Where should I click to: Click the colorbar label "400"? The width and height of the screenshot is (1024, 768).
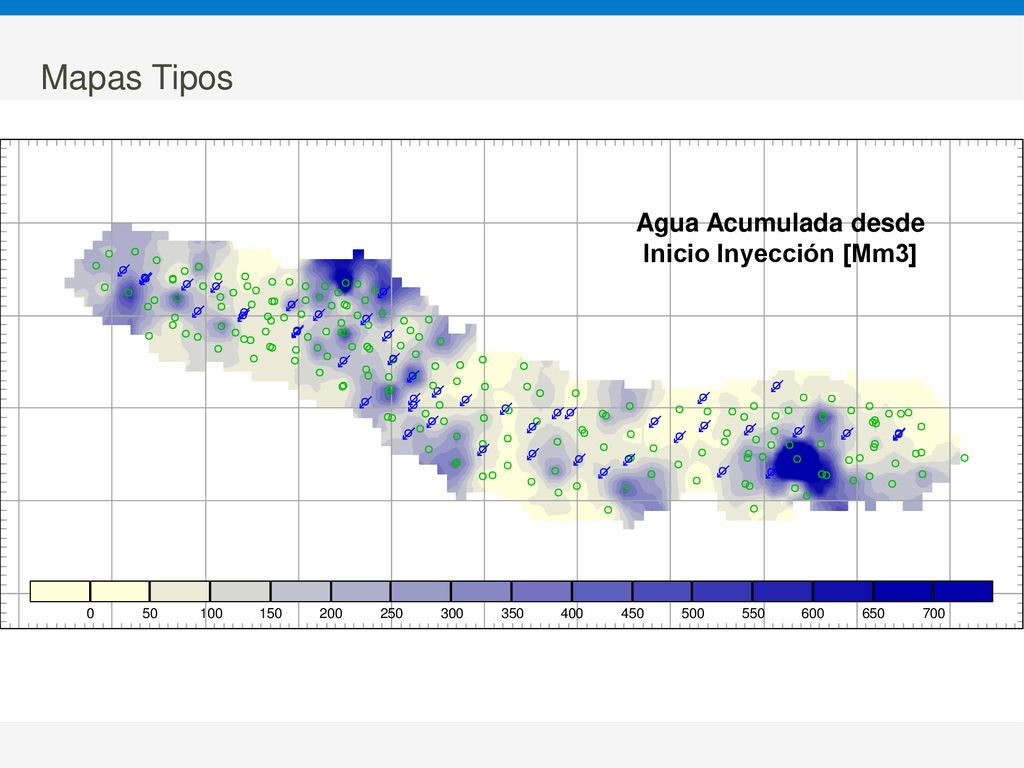coord(572,613)
